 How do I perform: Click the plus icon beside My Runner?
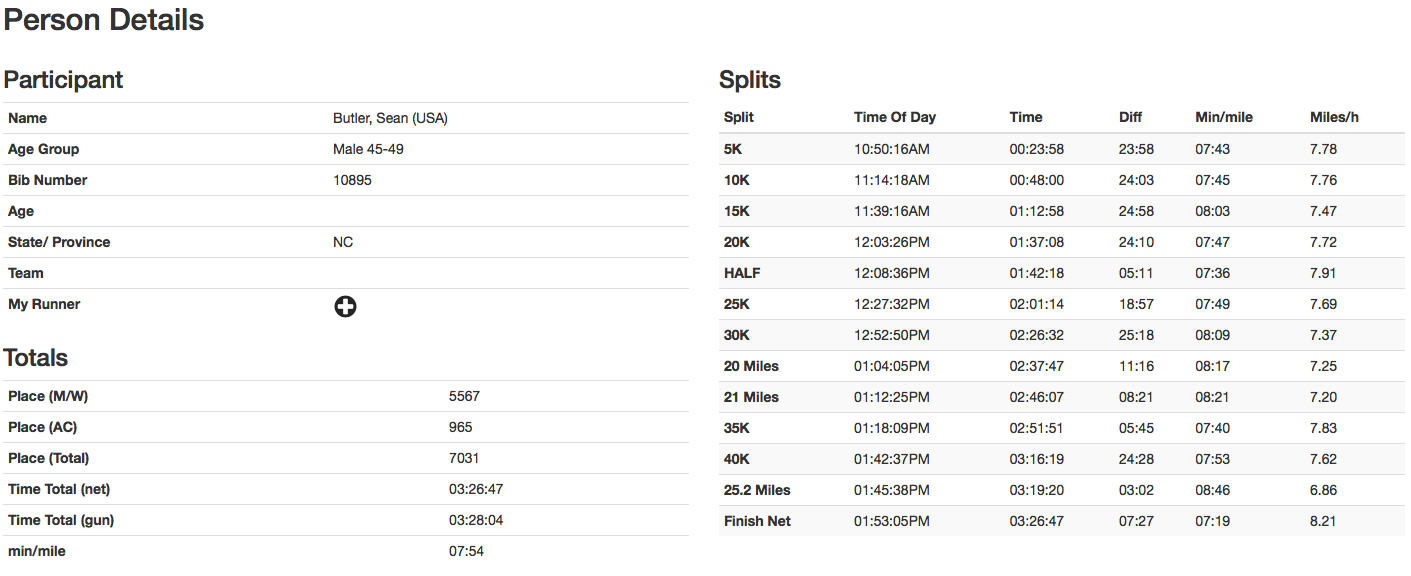click(x=345, y=307)
